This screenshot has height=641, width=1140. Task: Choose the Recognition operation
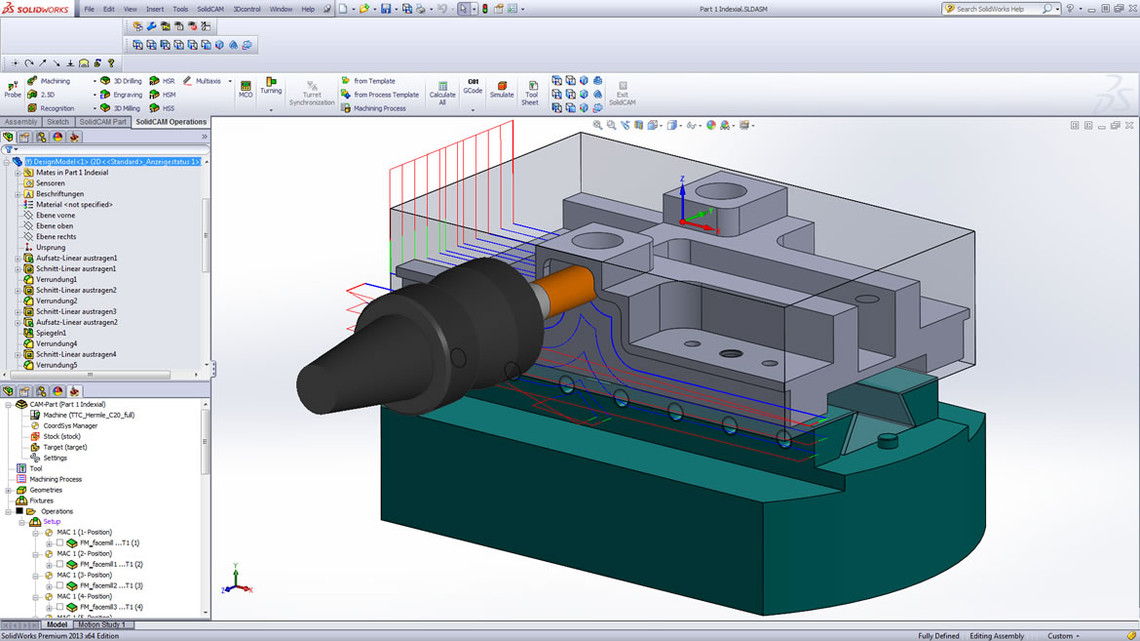pyautogui.click(x=51, y=108)
